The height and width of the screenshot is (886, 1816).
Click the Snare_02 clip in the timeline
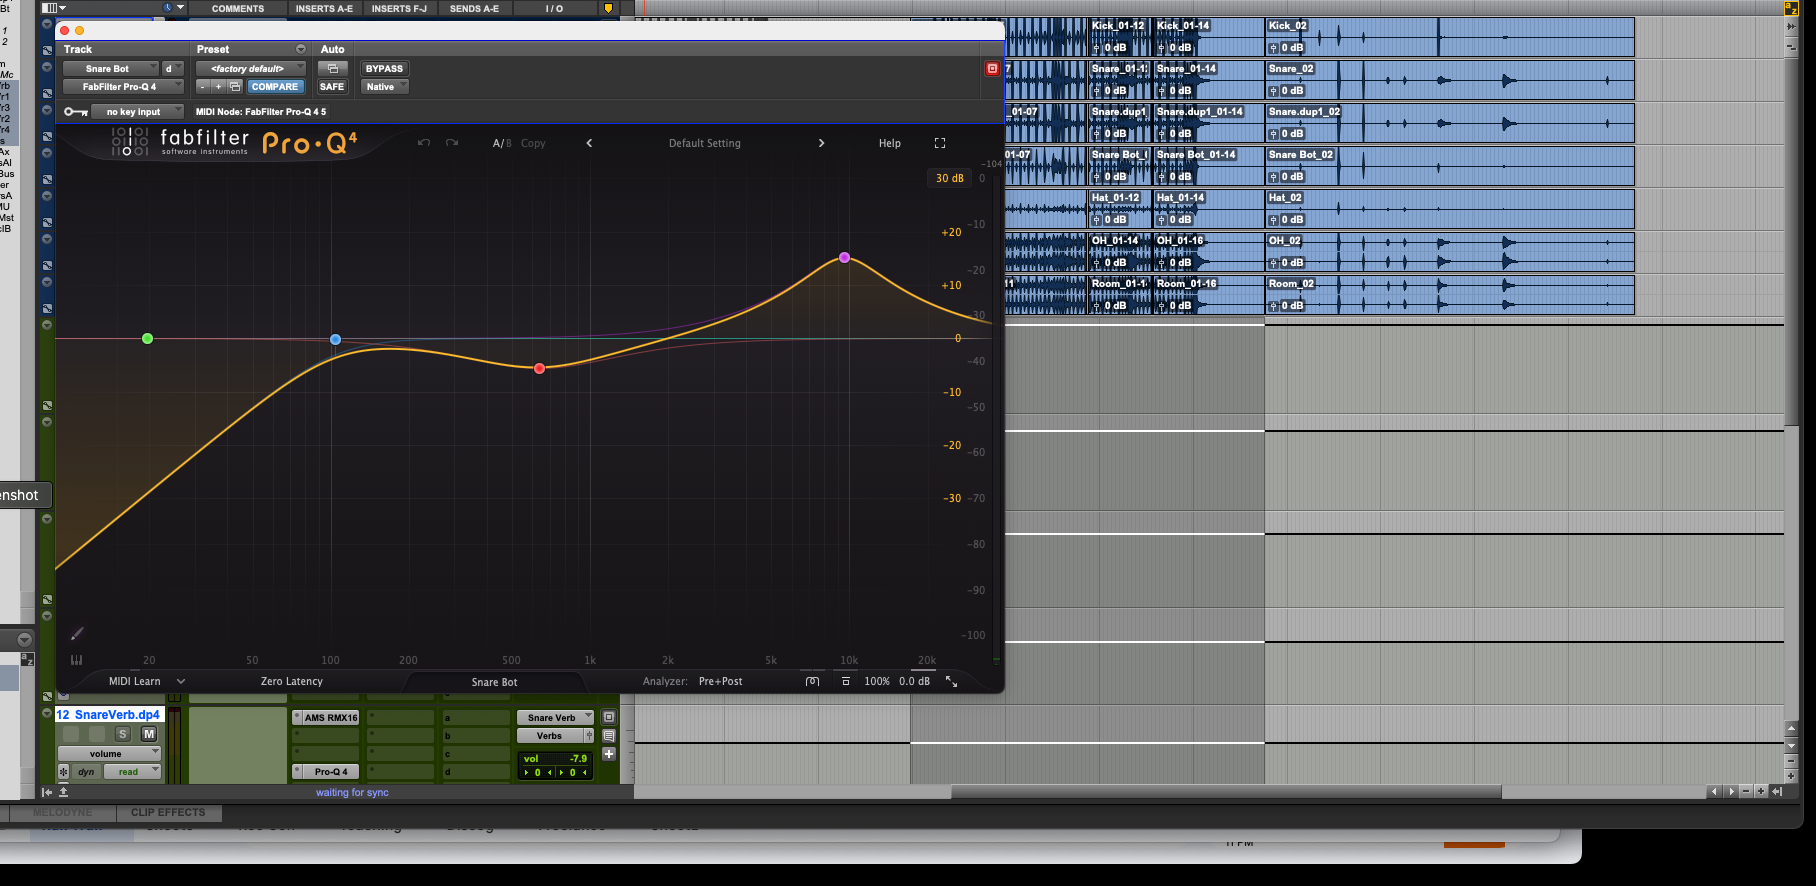[x=1450, y=80]
